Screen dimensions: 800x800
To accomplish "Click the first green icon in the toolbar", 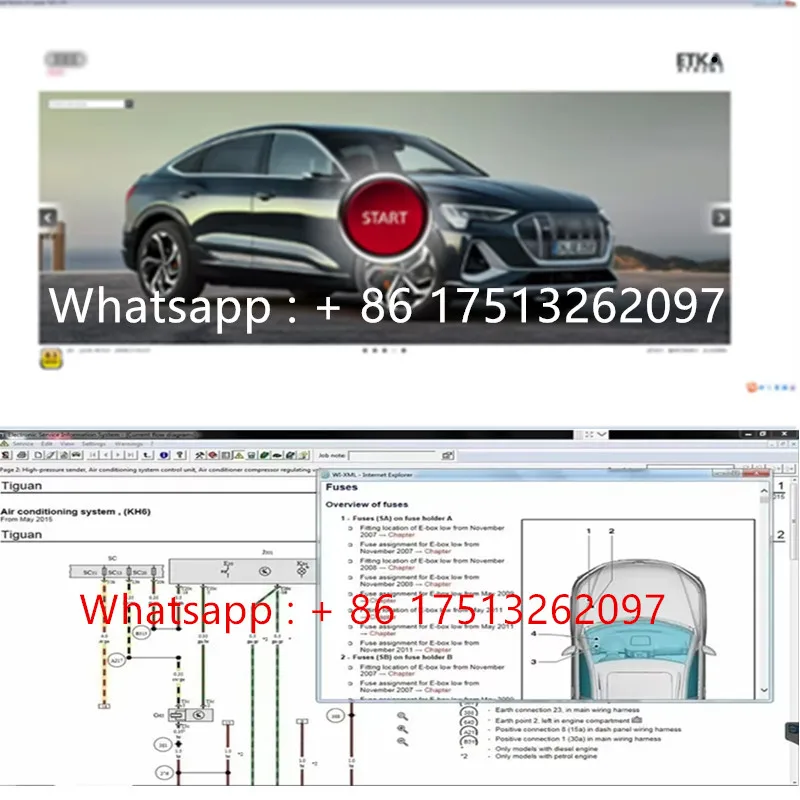I will pos(264,455).
